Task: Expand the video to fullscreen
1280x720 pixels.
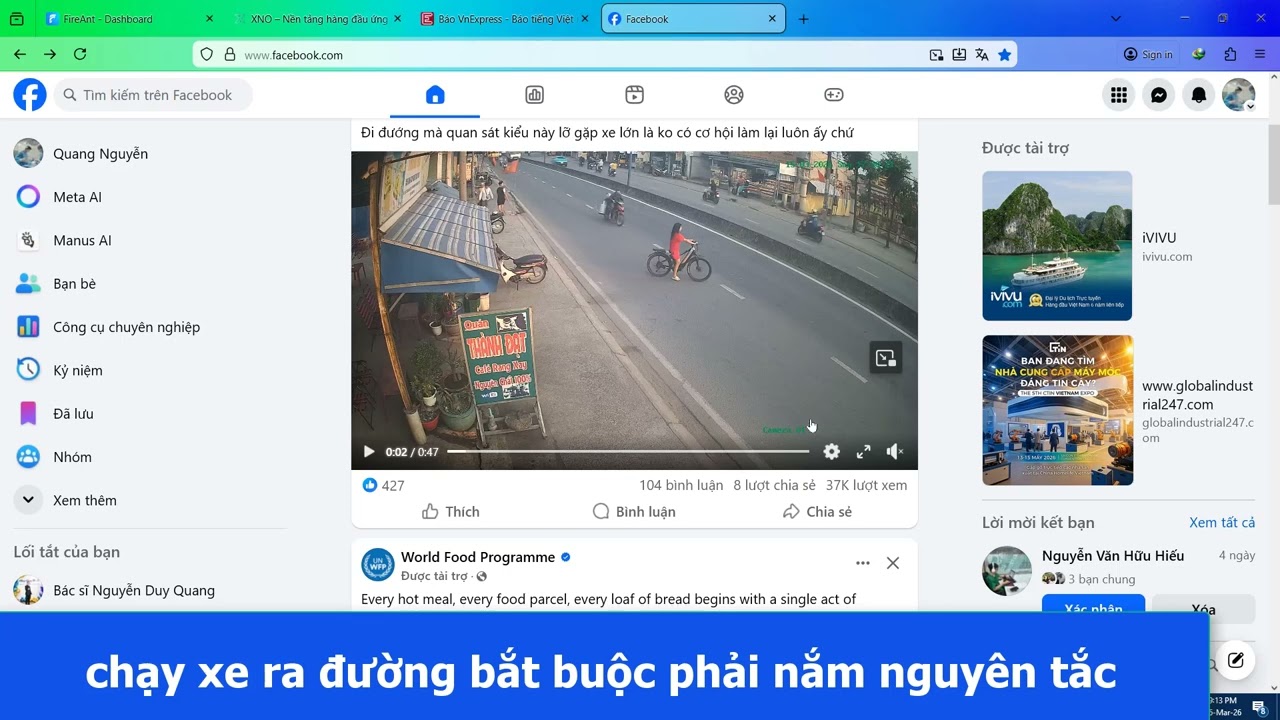Action: pos(864,452)
